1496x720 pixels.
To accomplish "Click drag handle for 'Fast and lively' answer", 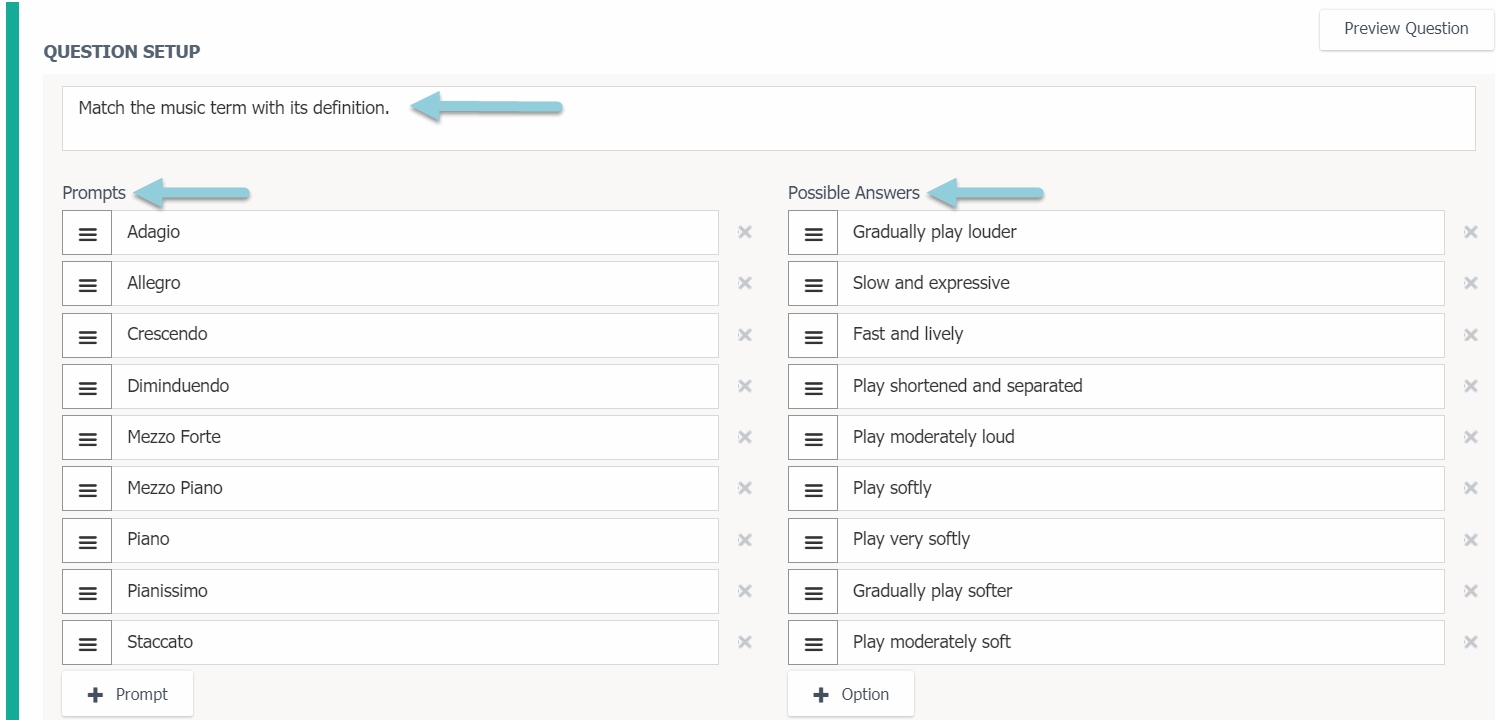I will pyautogui.click(x=813, y=336).
